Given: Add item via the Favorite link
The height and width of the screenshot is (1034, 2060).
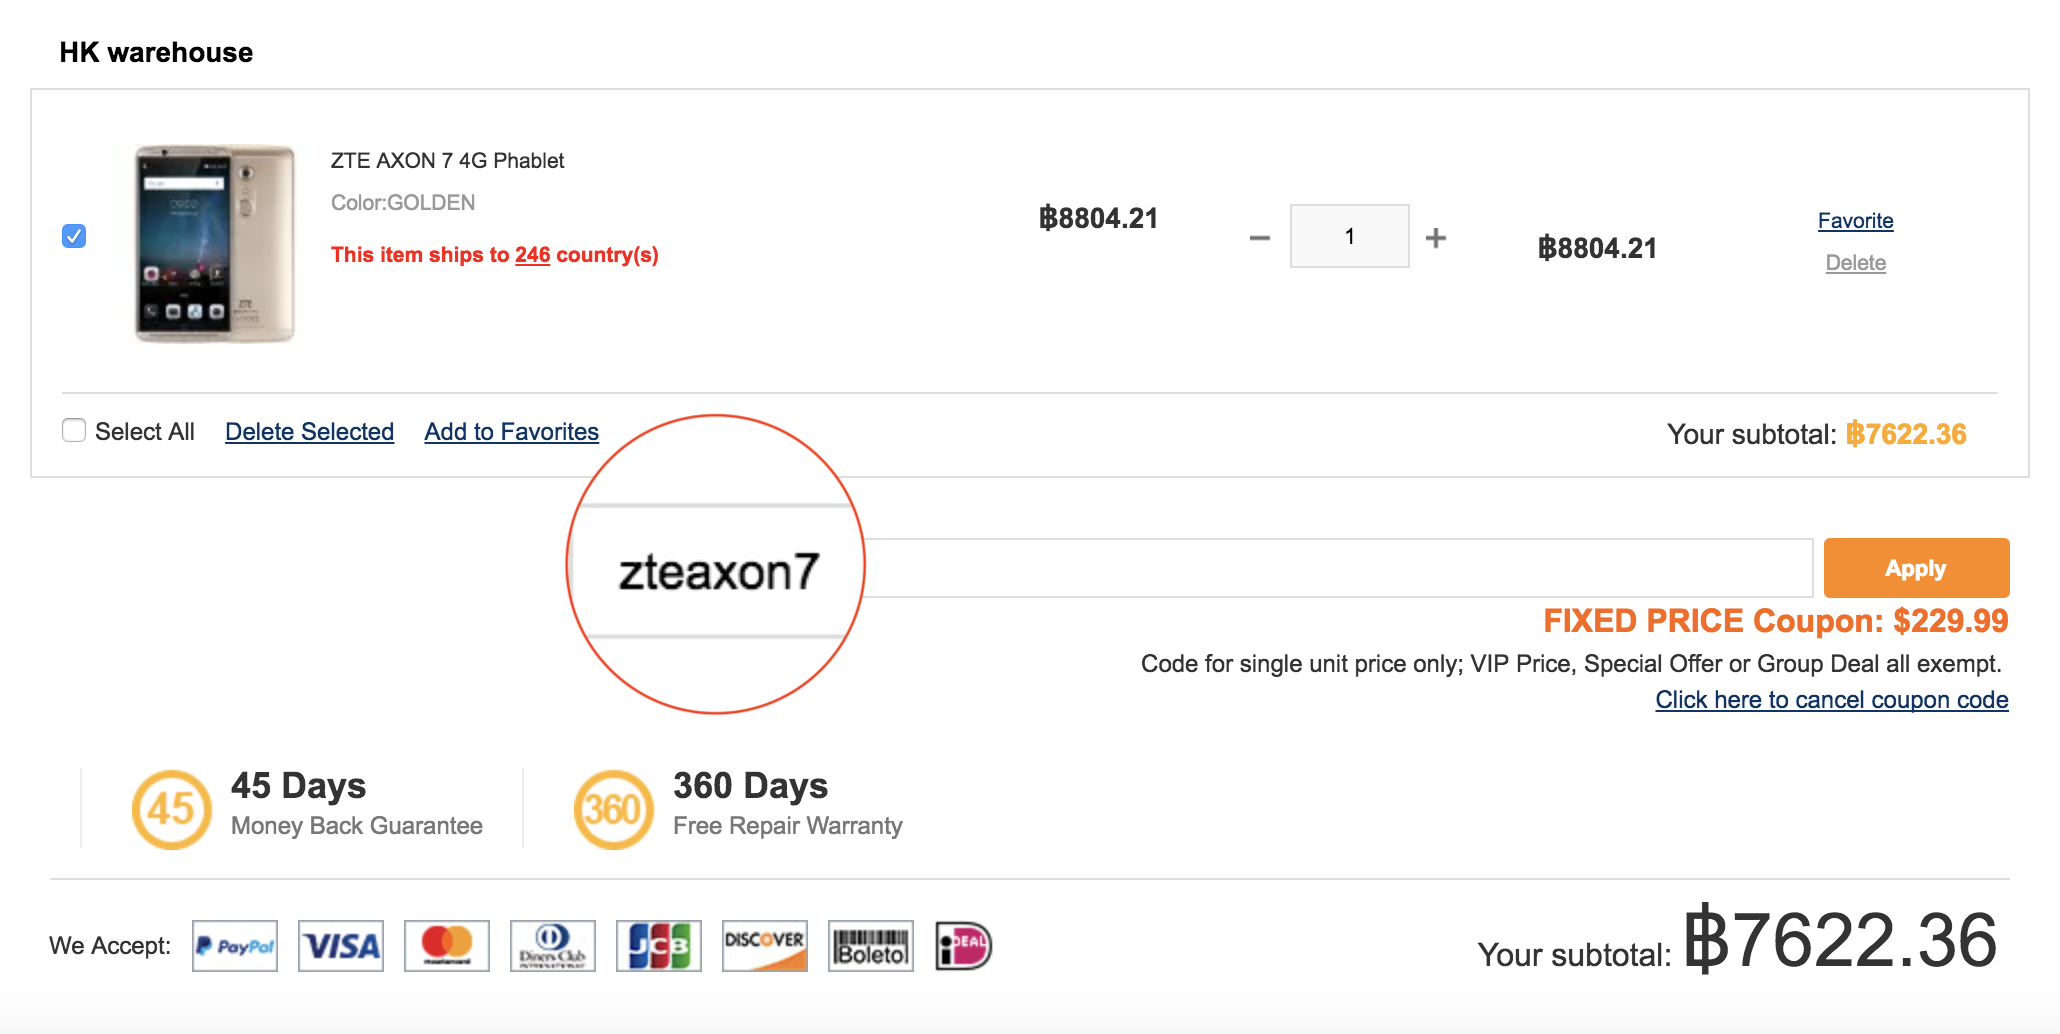Looking at the screenshot, I should pos(1855,221).
